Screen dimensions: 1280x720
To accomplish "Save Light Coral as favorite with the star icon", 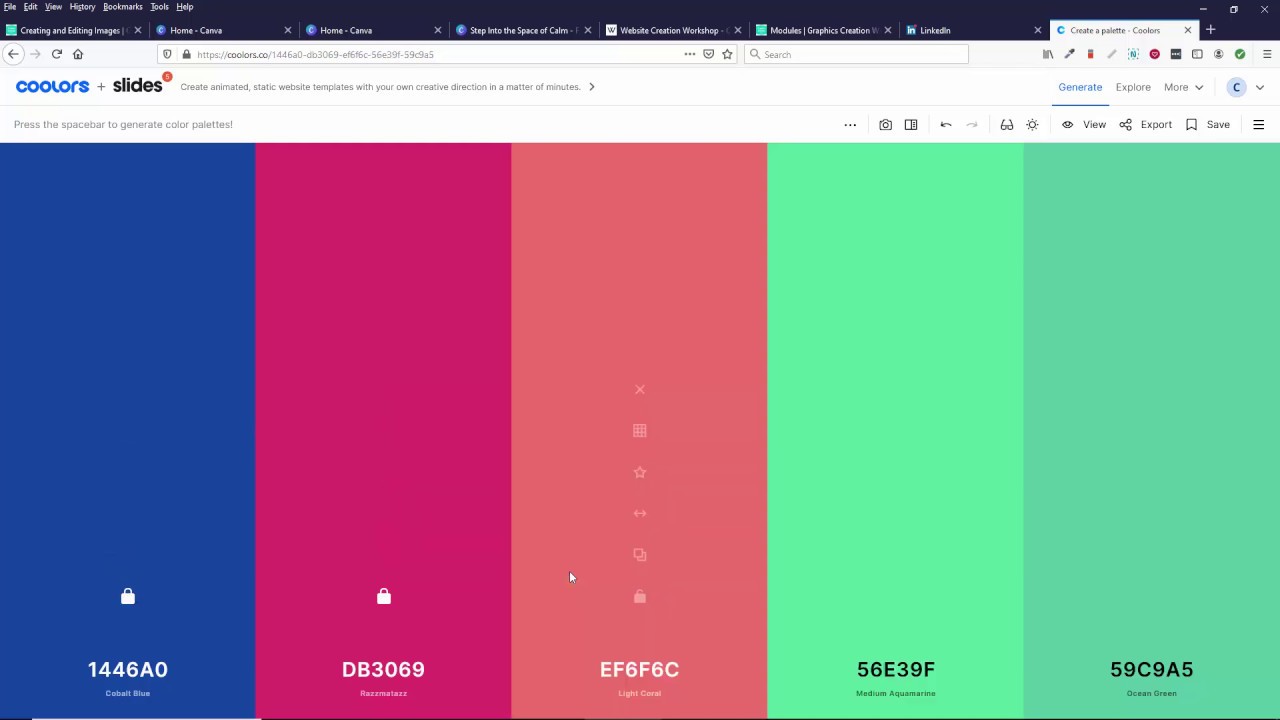I will (640, 472).
